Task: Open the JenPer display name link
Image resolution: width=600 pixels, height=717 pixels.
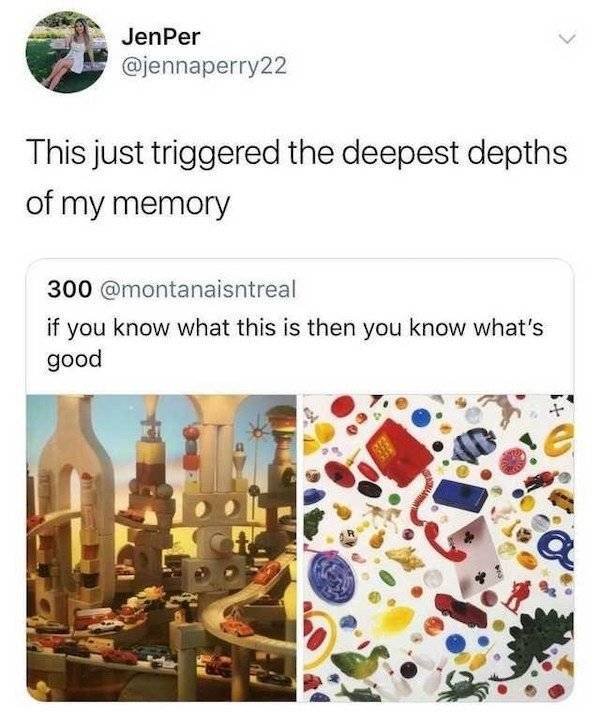Action: pyautogui.click(x=160, y=37)
